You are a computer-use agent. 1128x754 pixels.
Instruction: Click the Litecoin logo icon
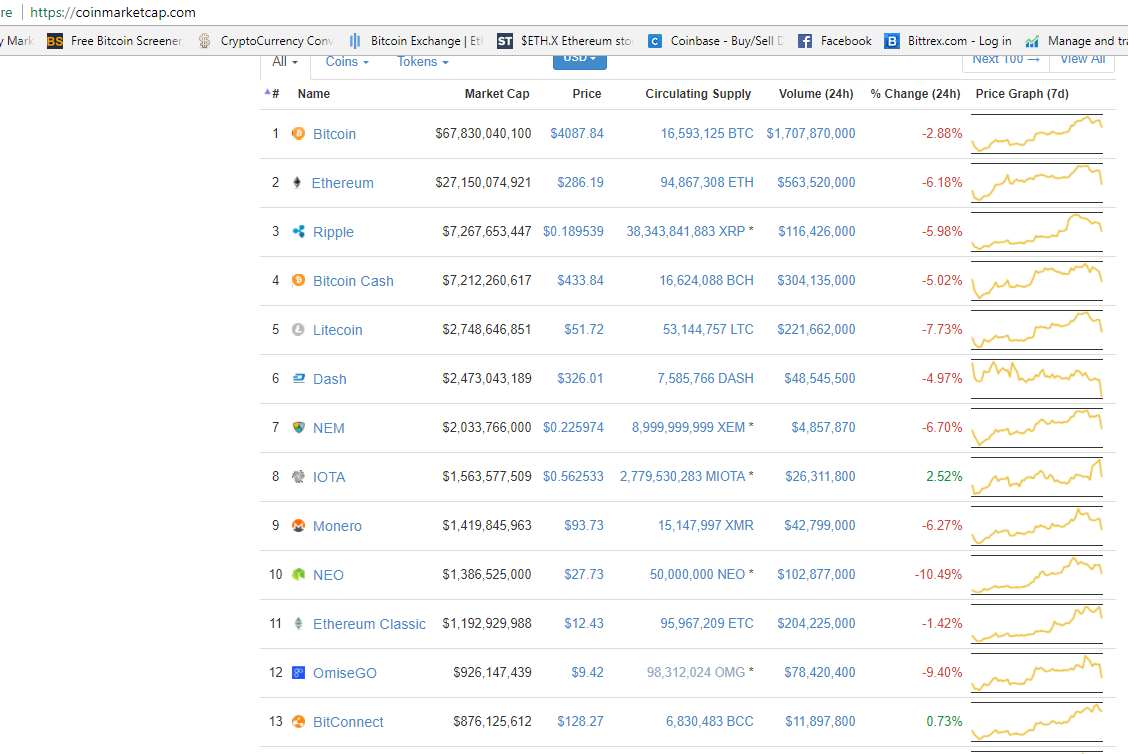[x=298, y=329]
